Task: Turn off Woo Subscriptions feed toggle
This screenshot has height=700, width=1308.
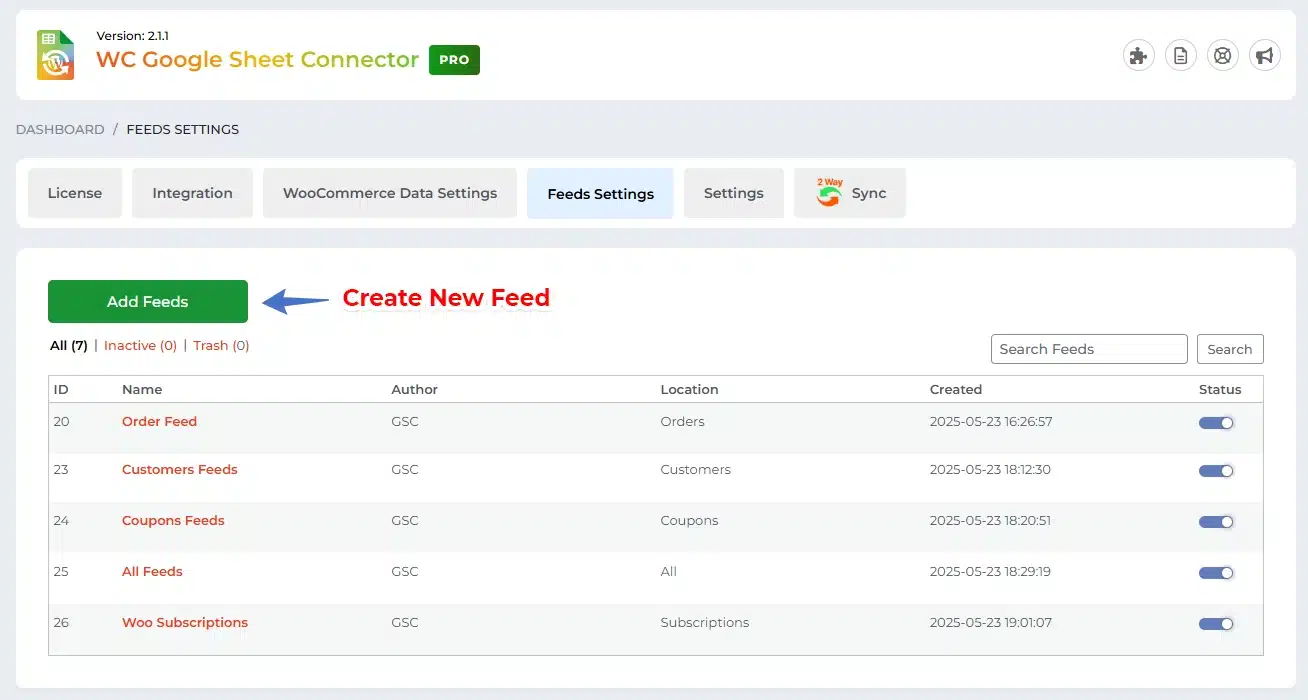Action: [1216, 623]
